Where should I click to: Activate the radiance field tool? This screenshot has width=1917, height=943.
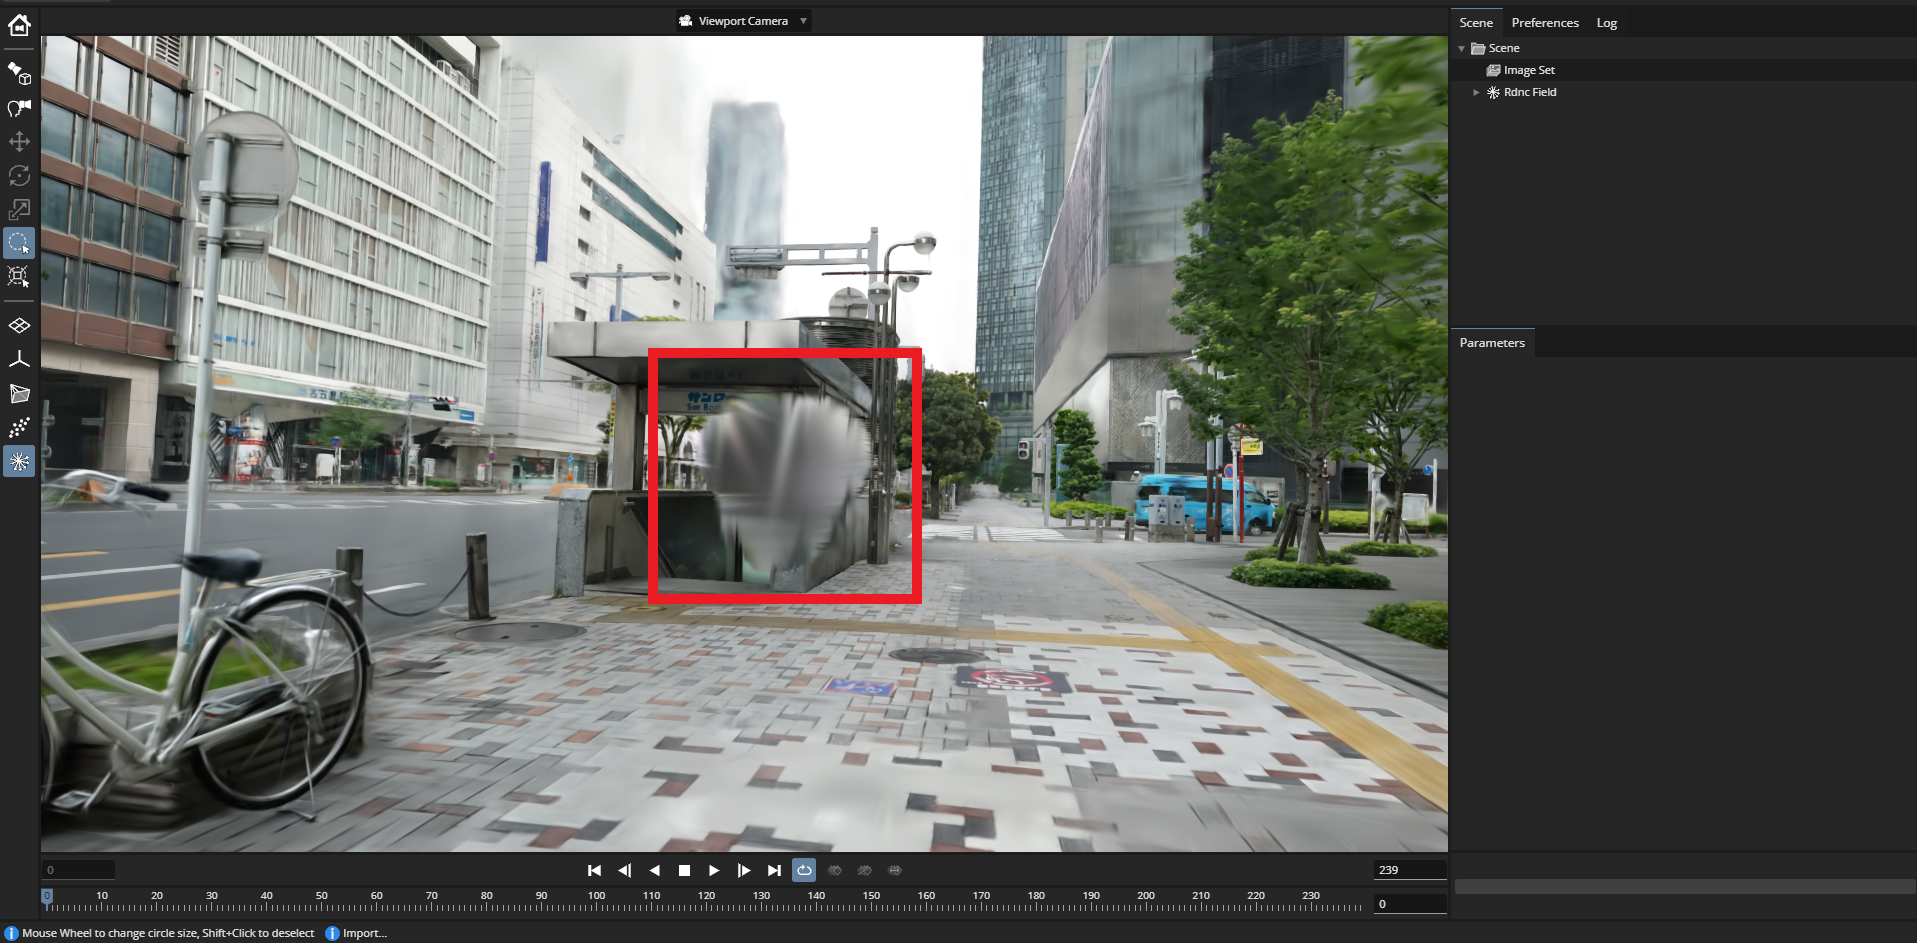[18, 461]
